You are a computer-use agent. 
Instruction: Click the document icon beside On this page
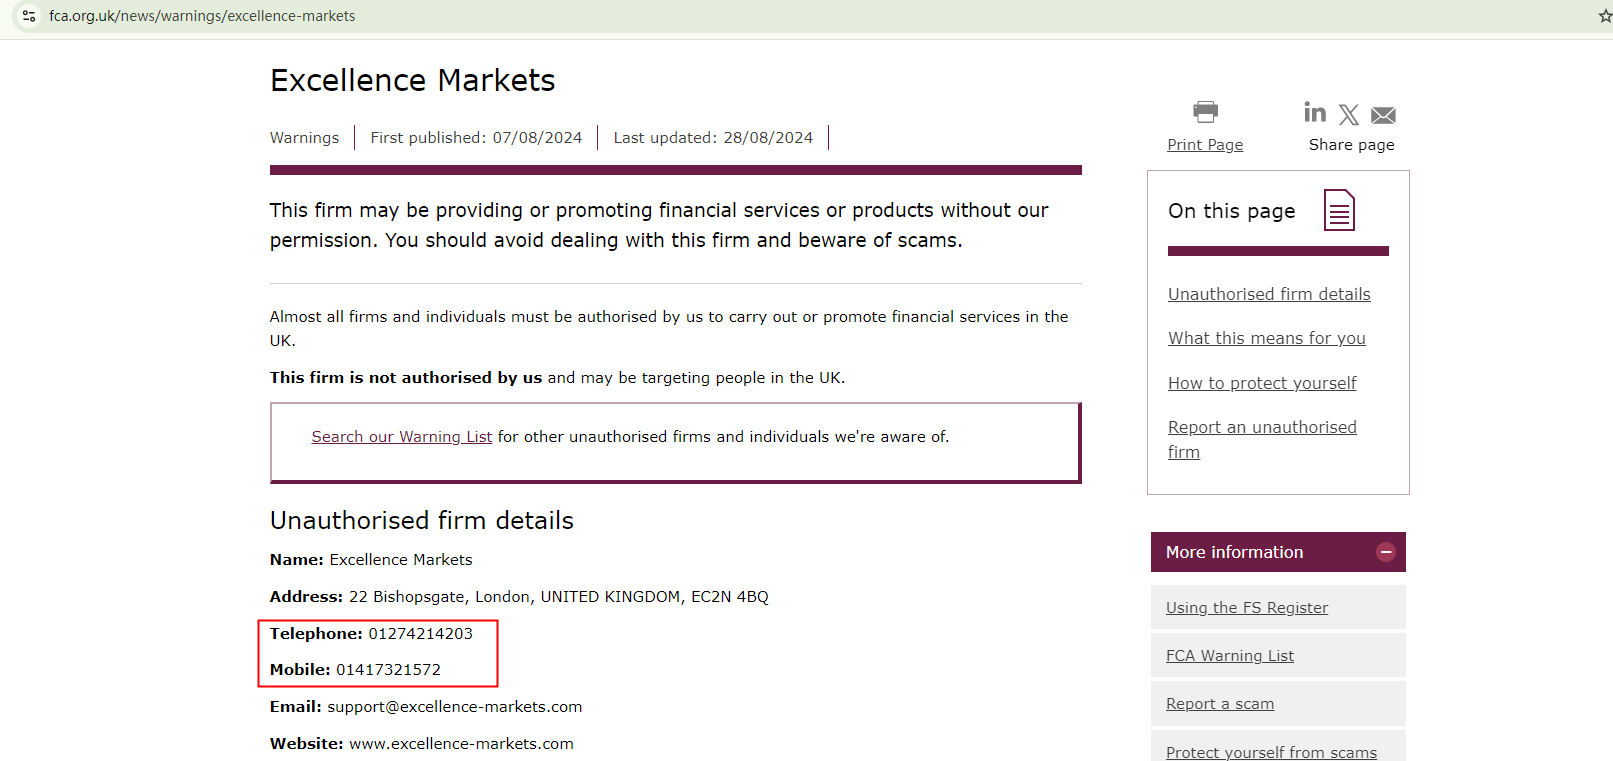tap(1339, 210)
